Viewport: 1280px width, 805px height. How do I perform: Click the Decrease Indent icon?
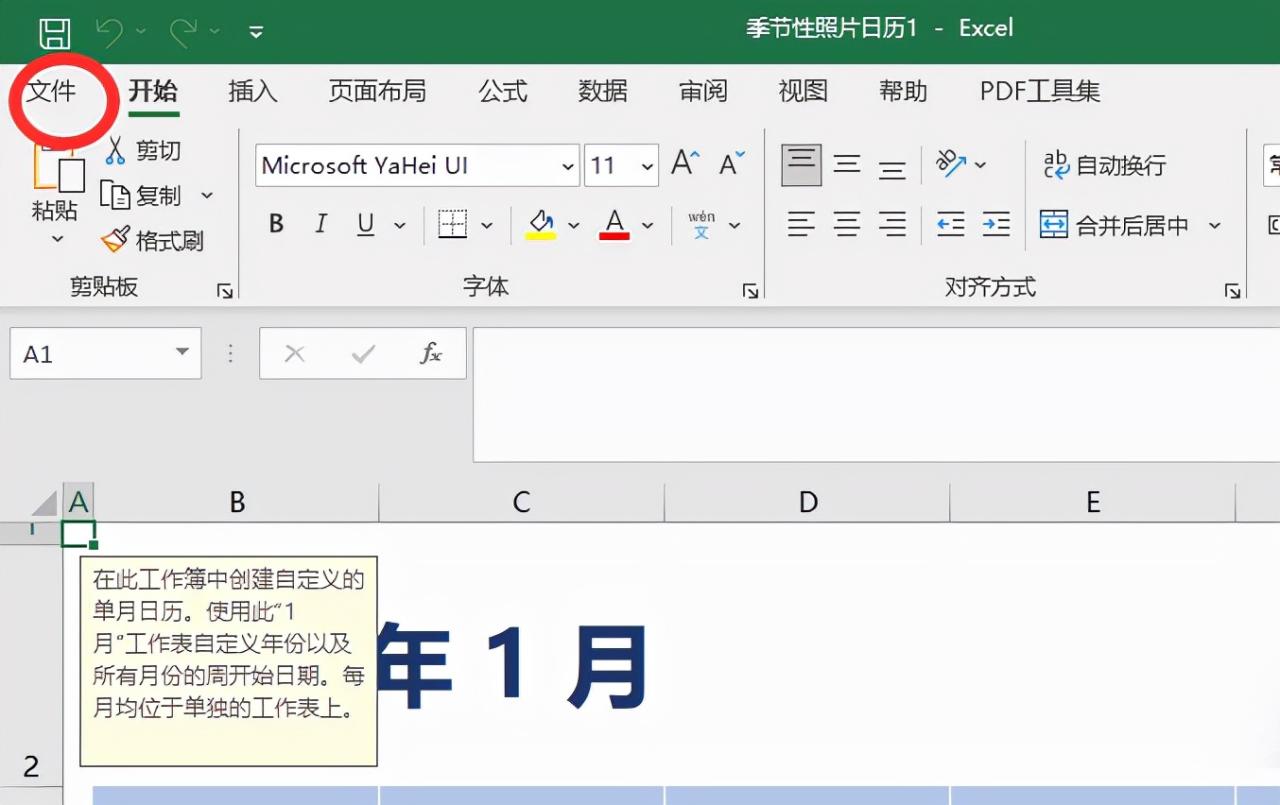tap(951, 224)
